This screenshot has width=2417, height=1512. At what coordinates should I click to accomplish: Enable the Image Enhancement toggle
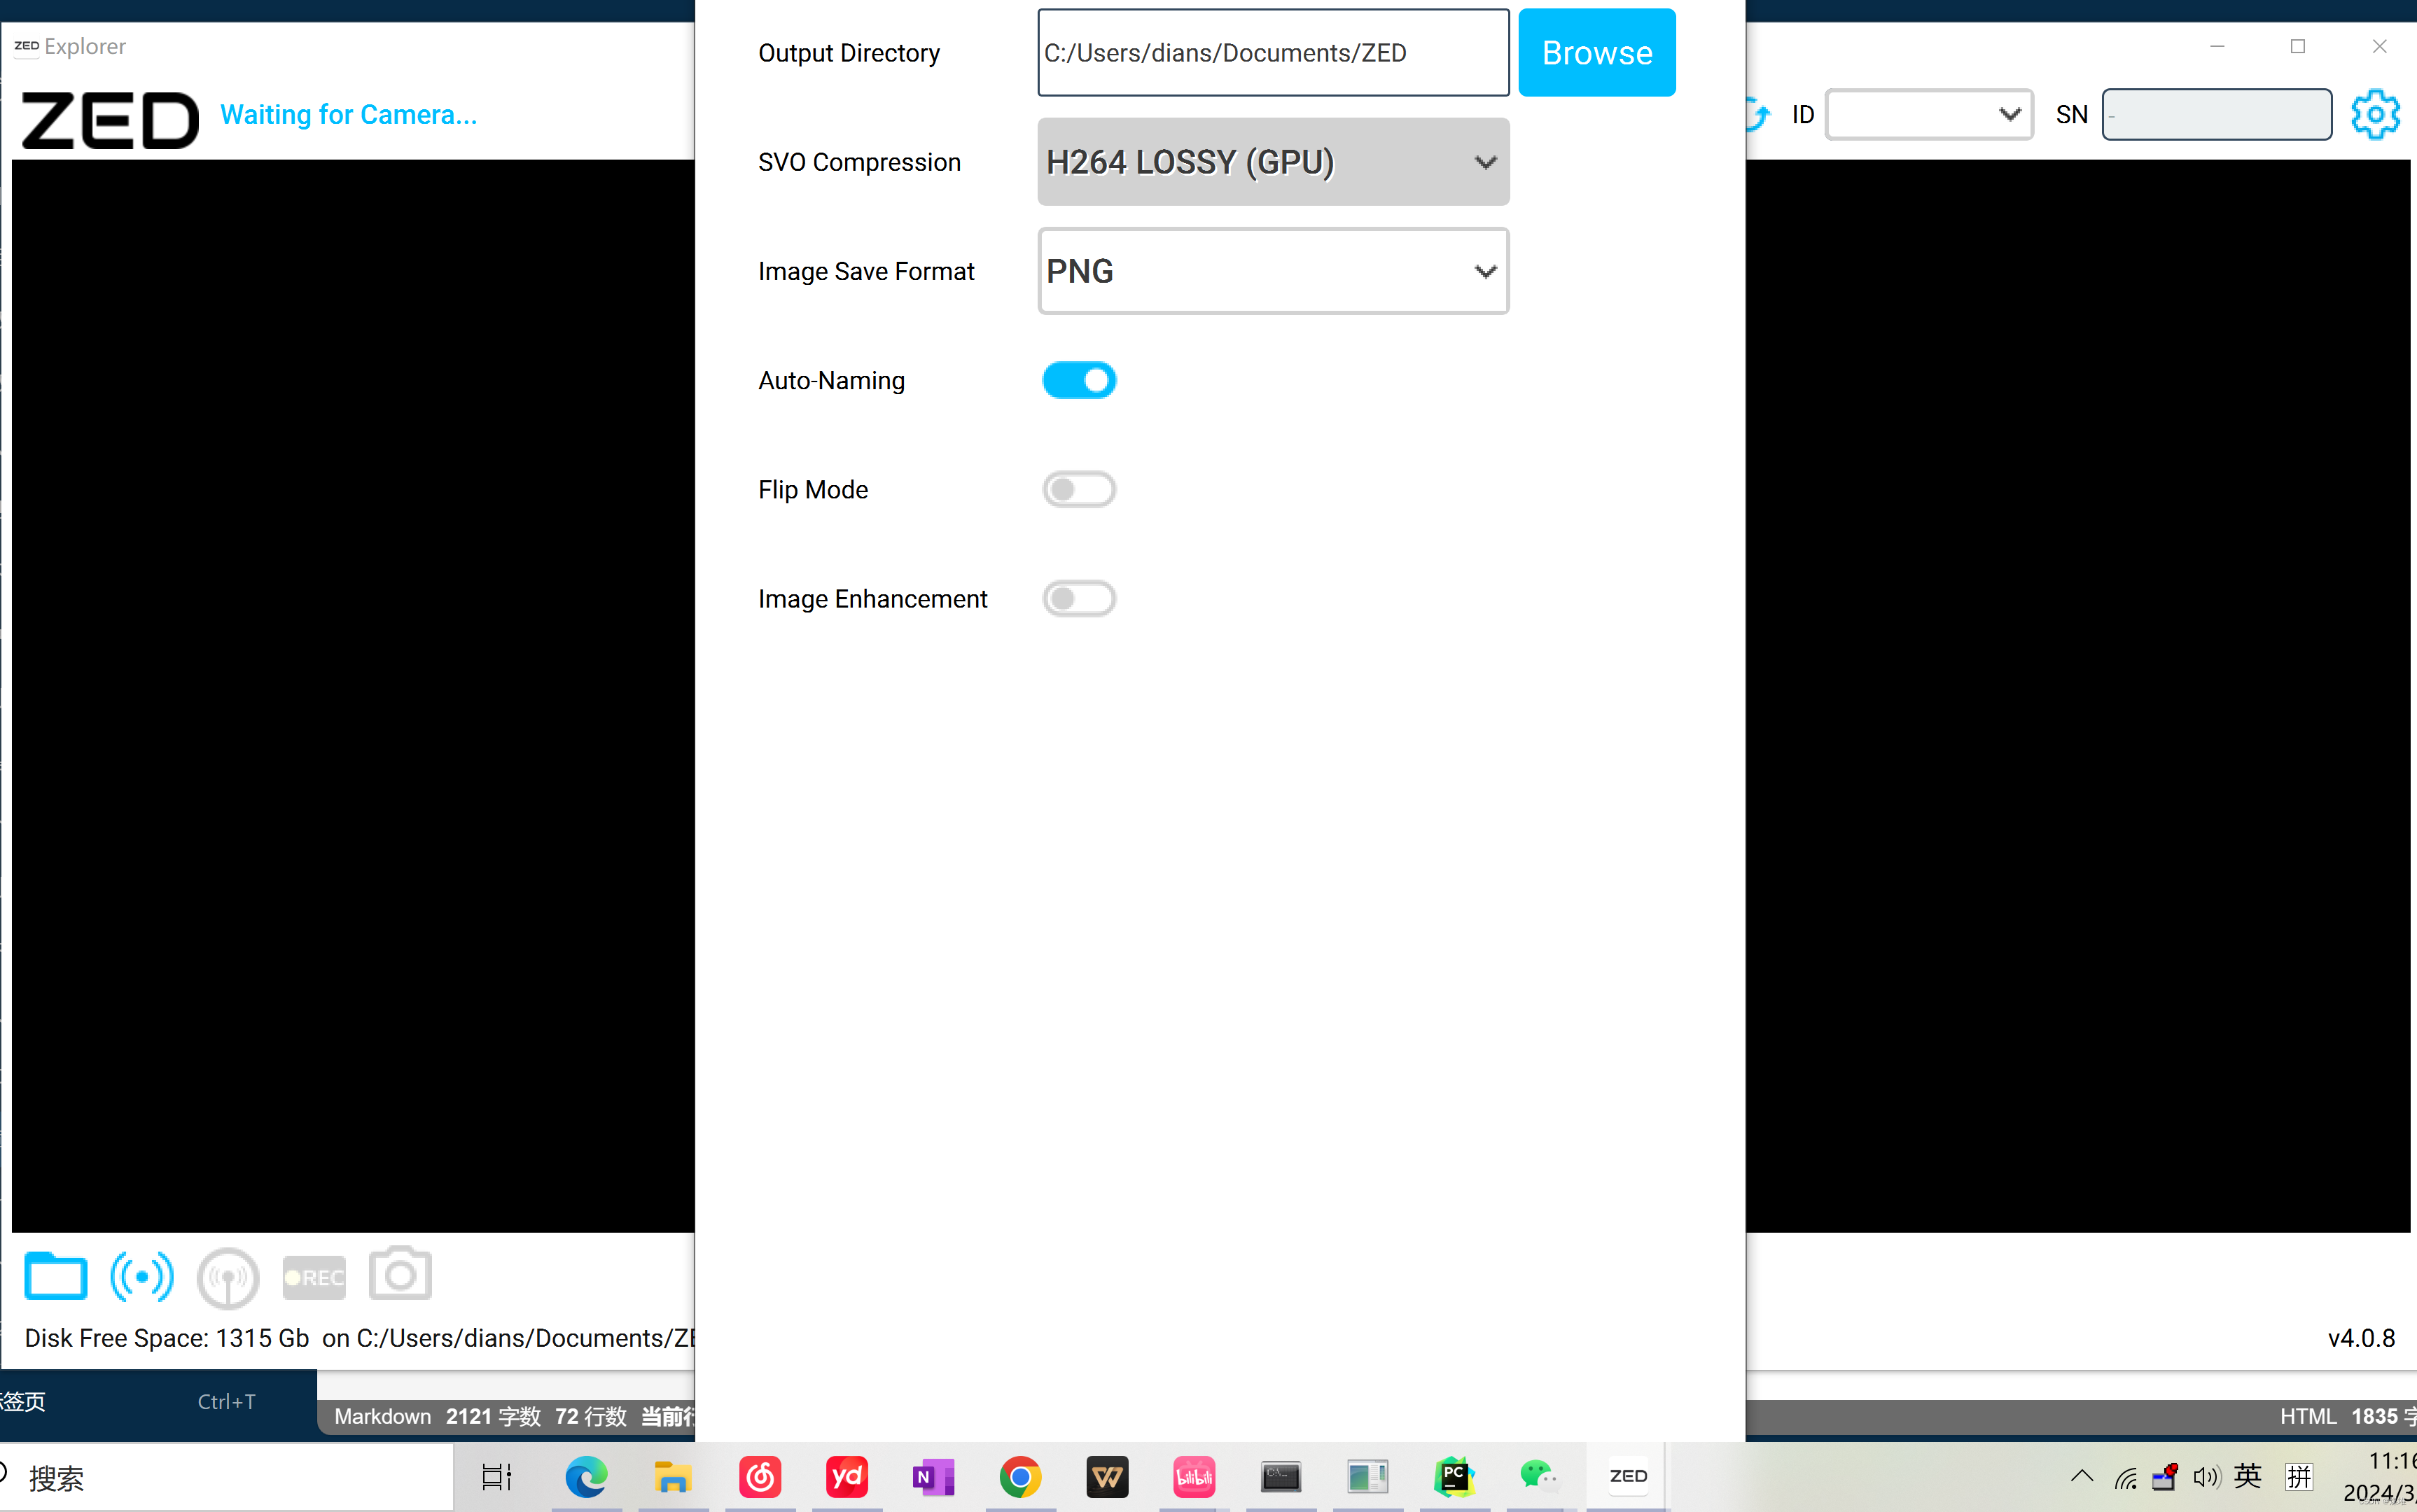(1079, 598)
